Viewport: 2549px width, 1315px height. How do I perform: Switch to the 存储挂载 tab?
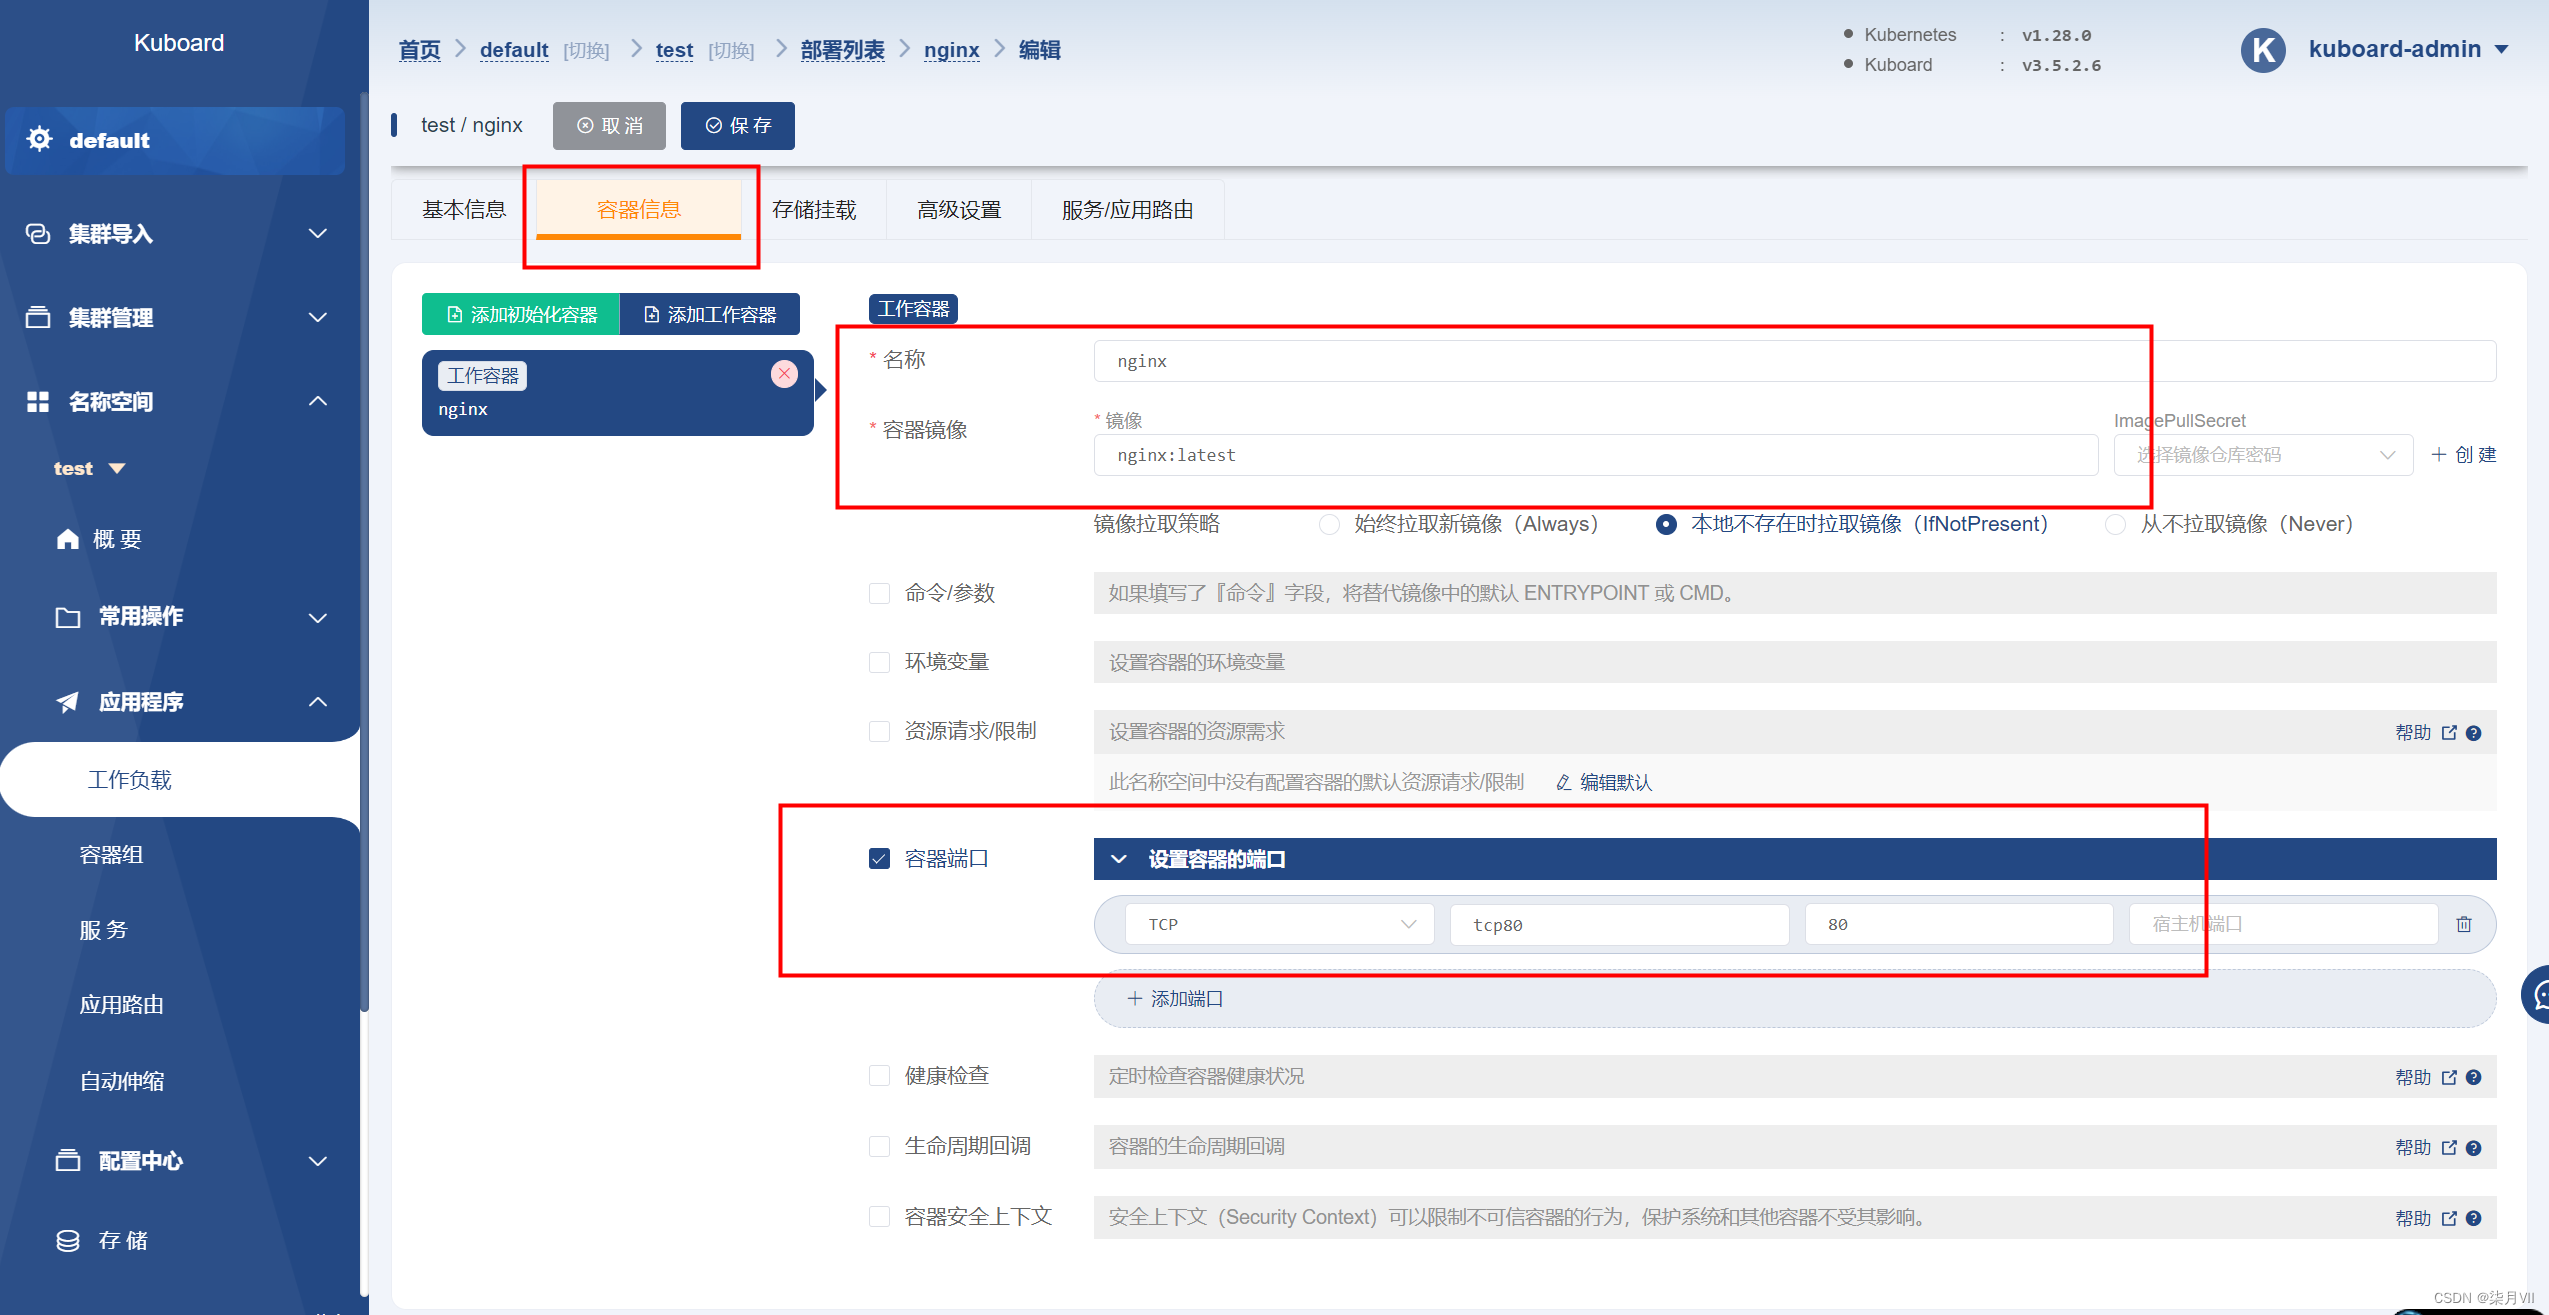coord(814,210)
